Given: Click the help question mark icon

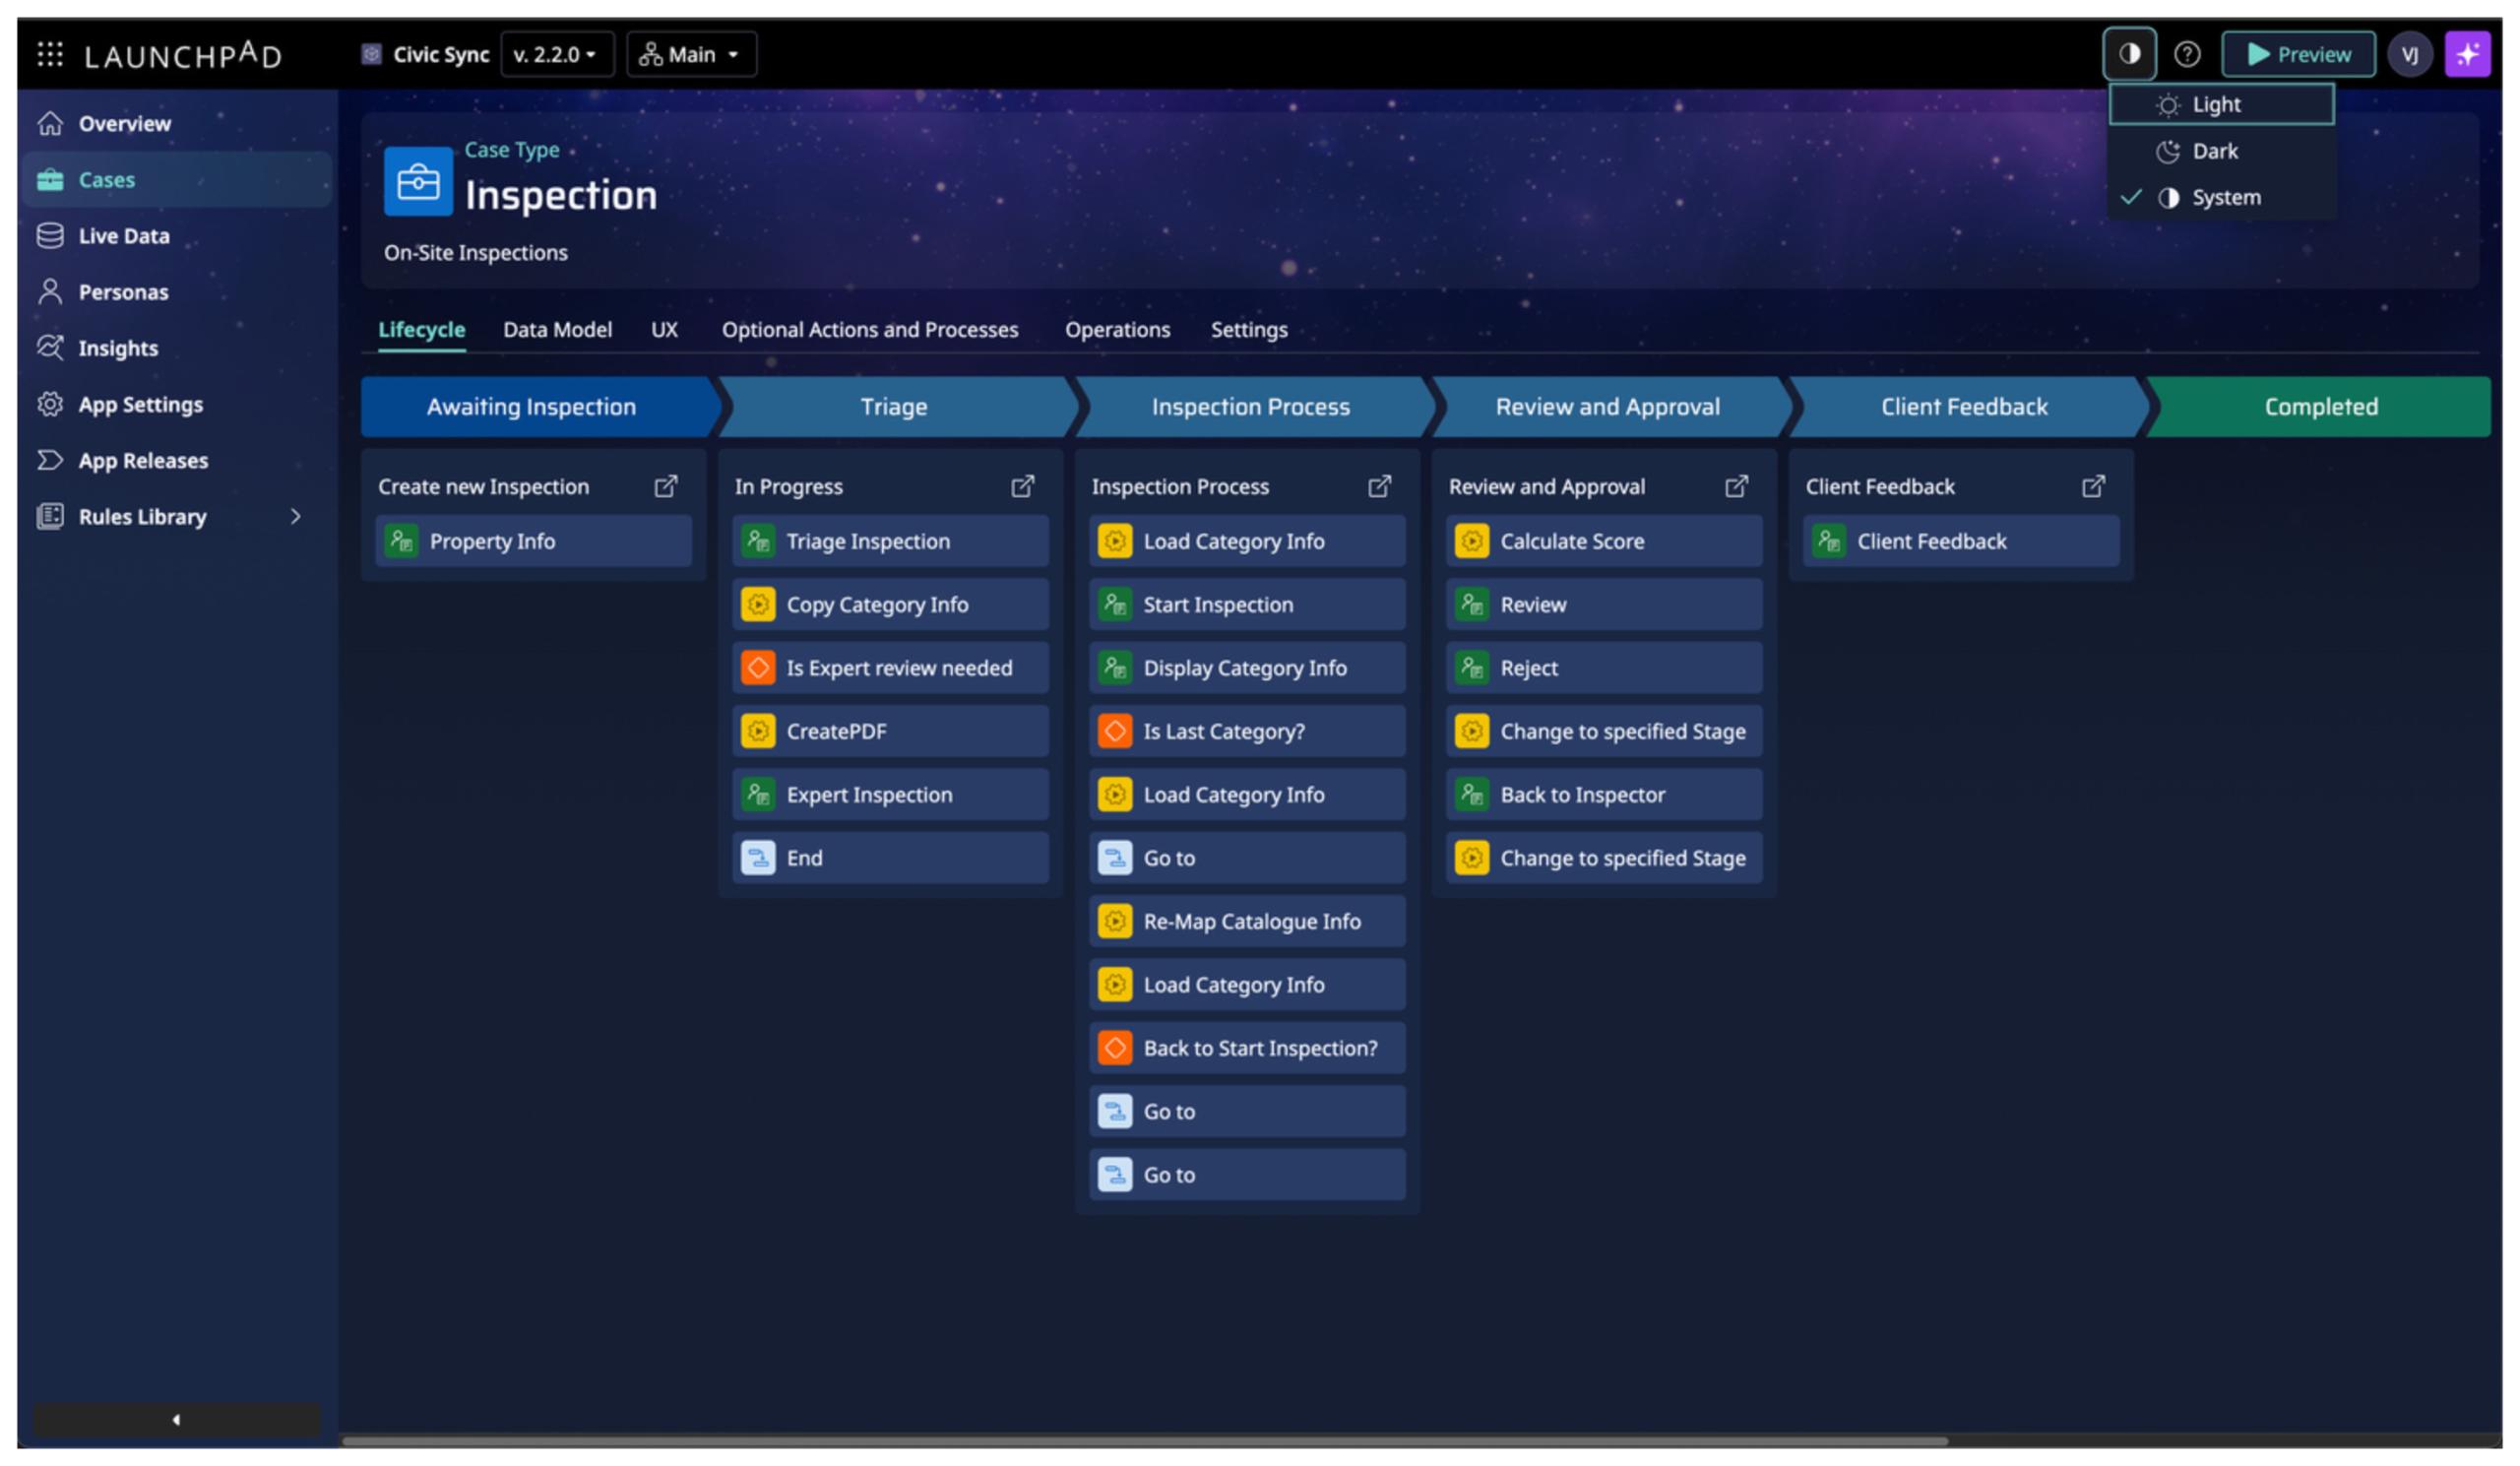Looking at the screenshot, I should click(x=2186, y=54).
